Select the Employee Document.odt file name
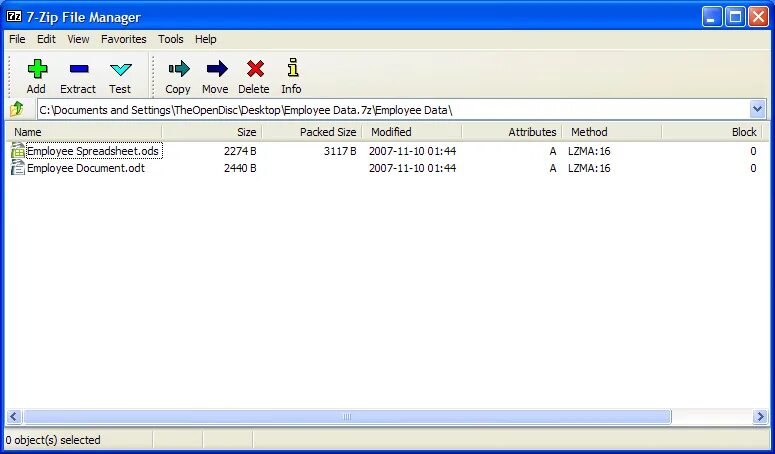 (x=86, y=168)
